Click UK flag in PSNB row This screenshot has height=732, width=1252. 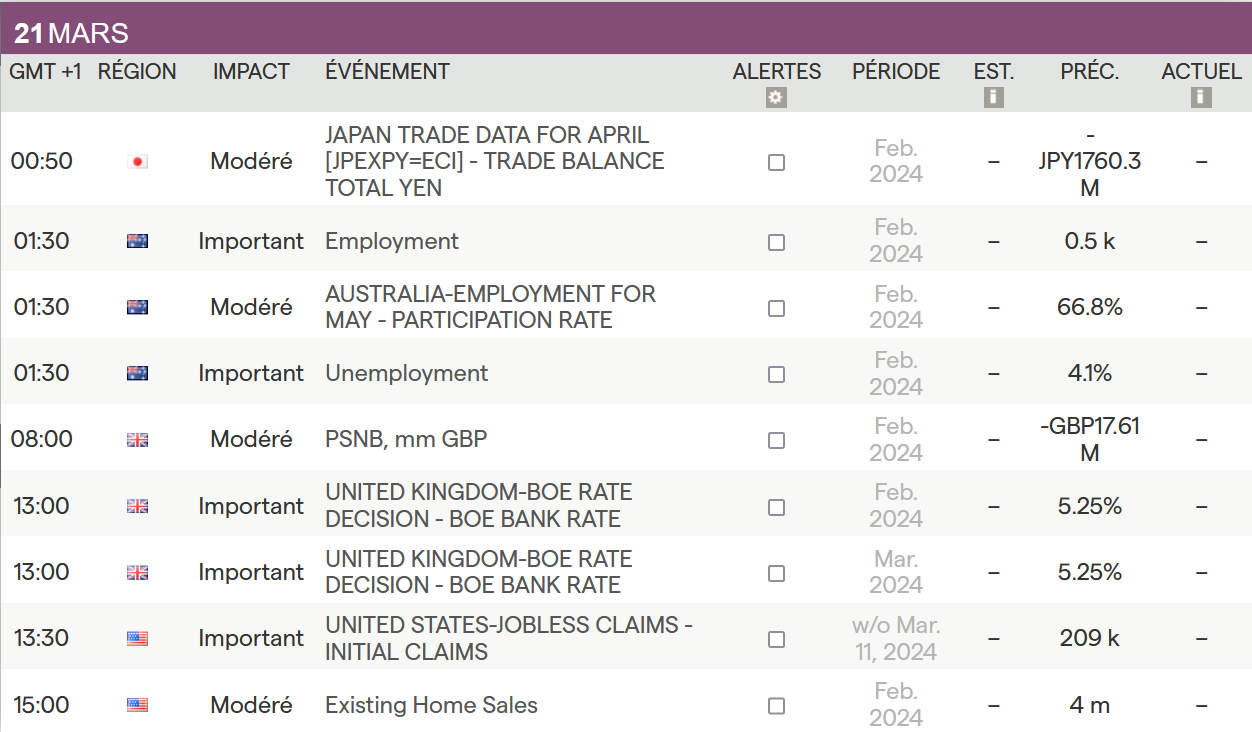pos(138,440)
